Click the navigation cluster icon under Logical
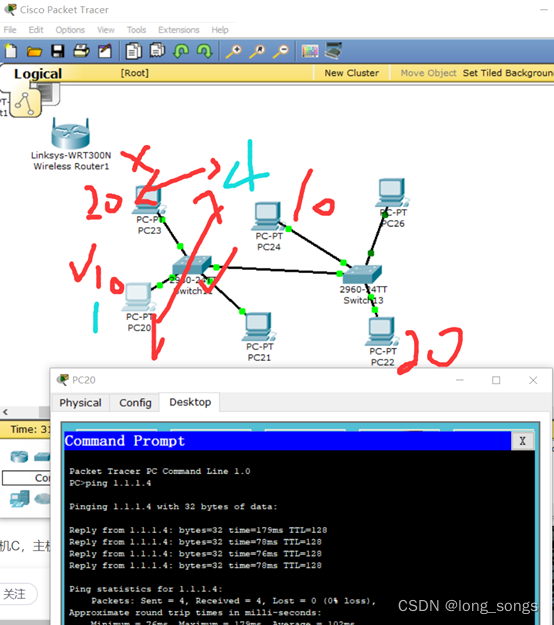Viewport: 554px width, 625px height. pos(26,104)
